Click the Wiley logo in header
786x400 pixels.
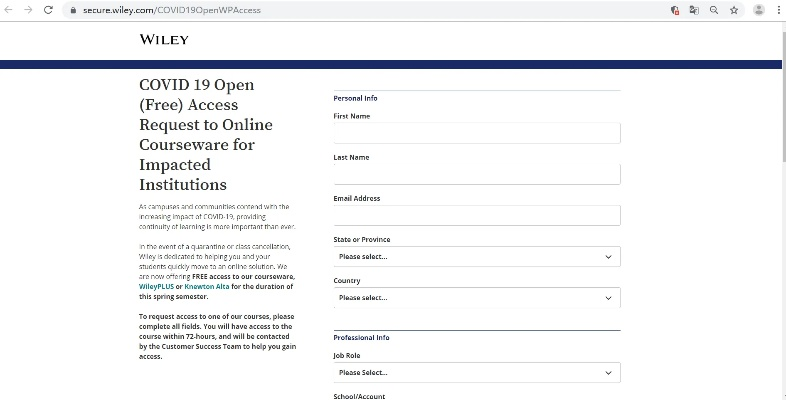(164, 40)
